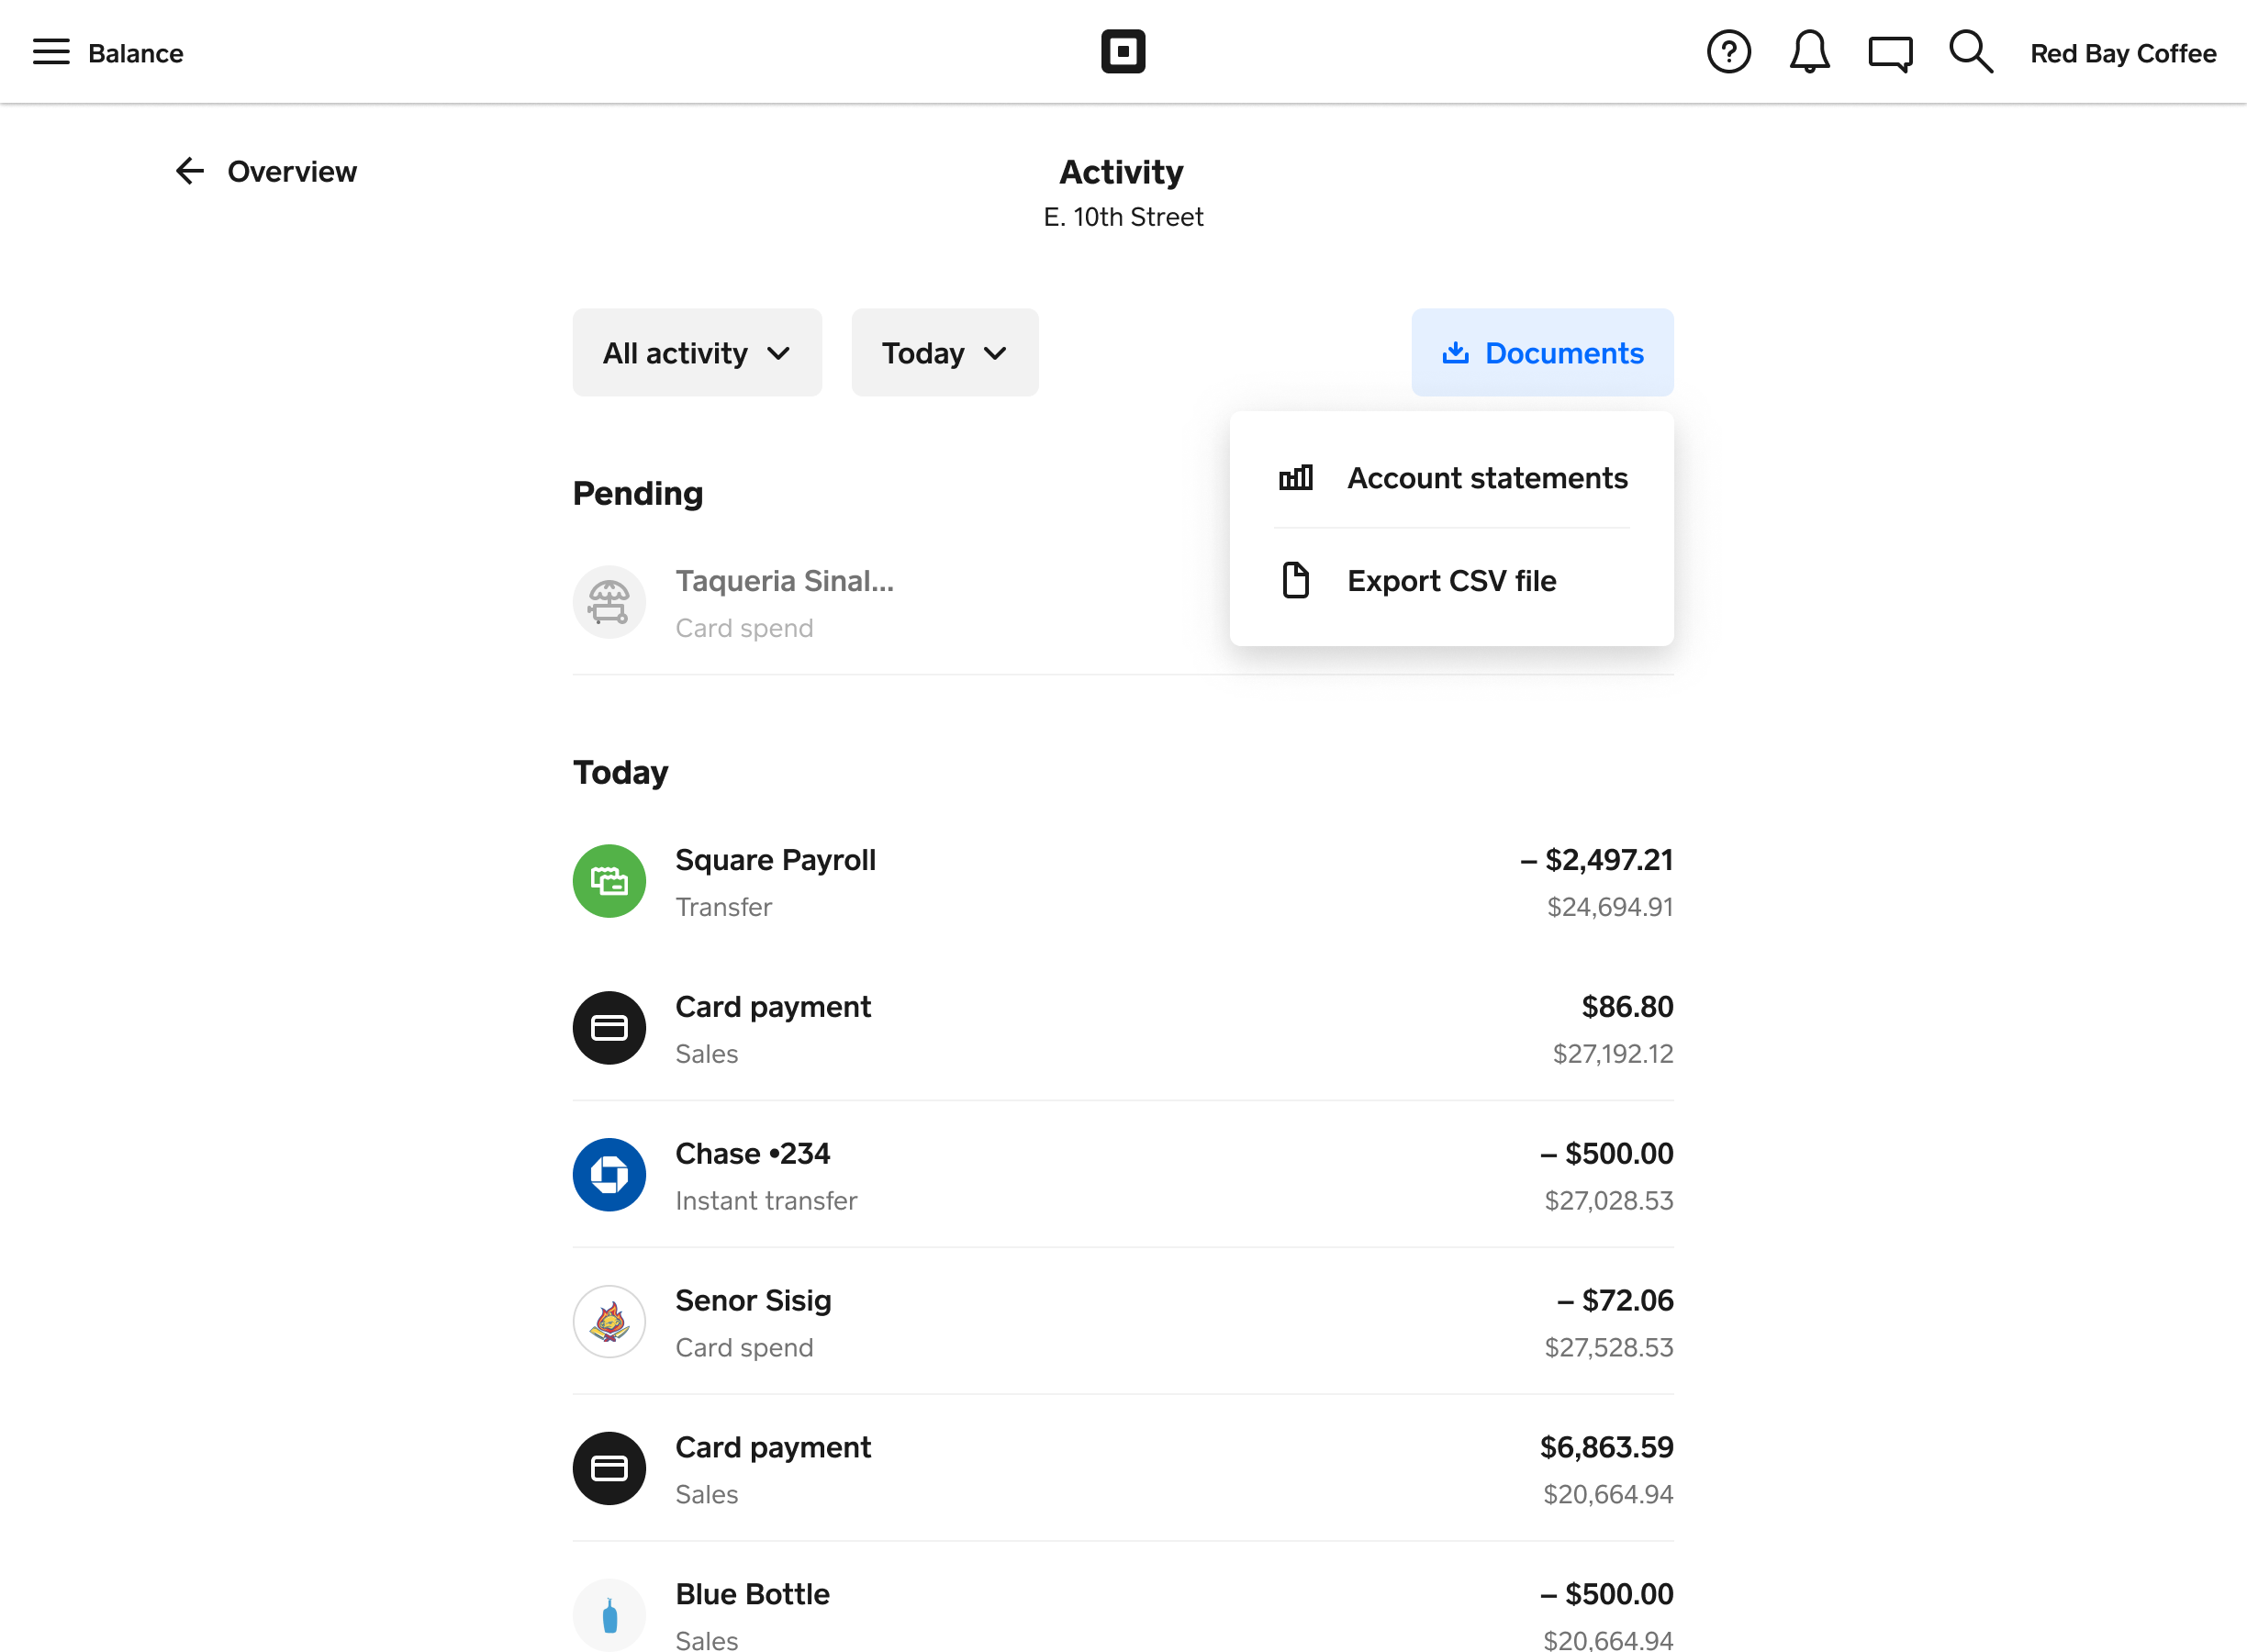Image resolution: width=2247 pixels, height=1652 pixels.
Task: Toggle the Documents dropdown button
Action: tap(1542, 353)
